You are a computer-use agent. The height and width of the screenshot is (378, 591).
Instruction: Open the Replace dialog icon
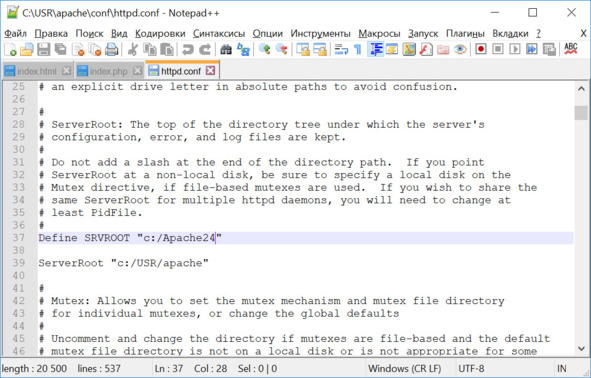pos(243,50)
